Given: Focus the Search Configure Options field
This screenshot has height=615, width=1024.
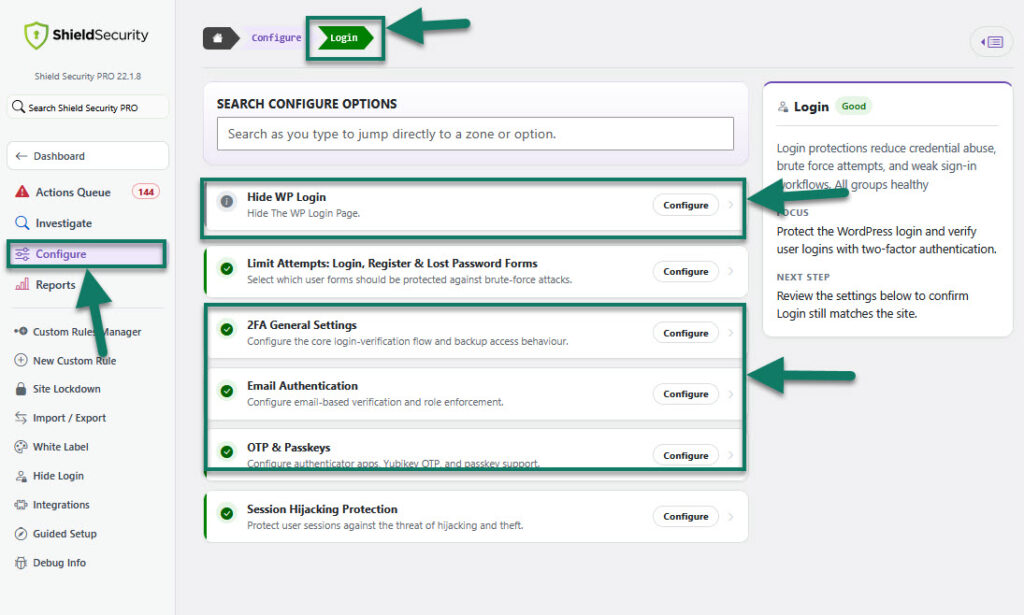Looking at the screenshot, I should click(475, 134).
